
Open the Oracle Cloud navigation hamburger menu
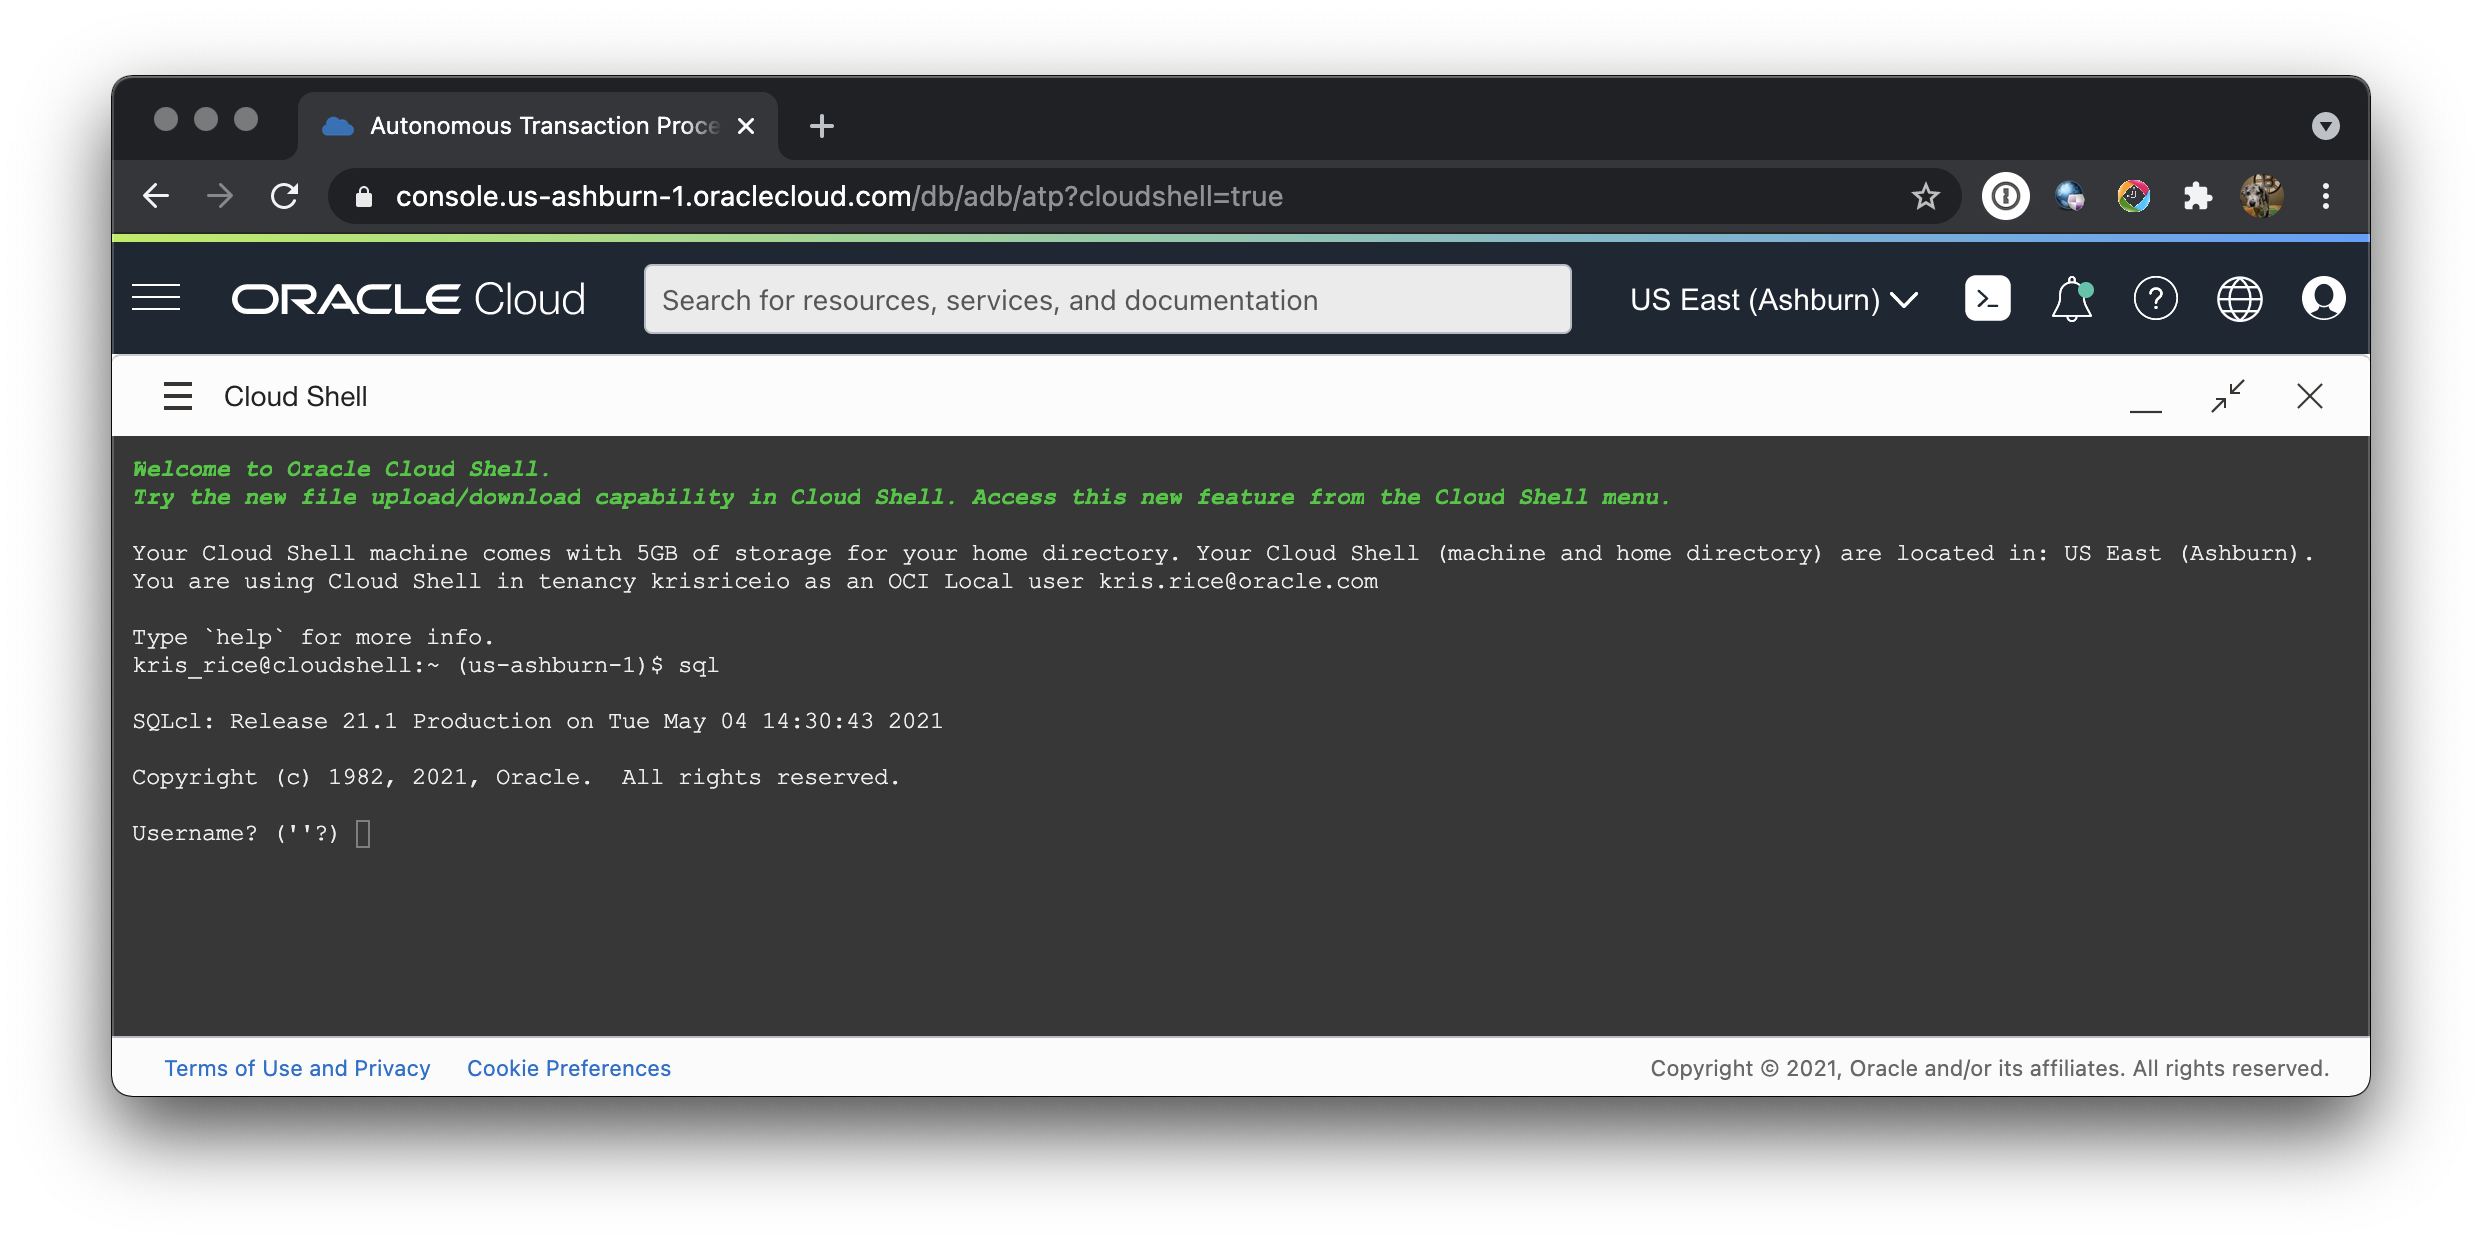click(156, 298)
